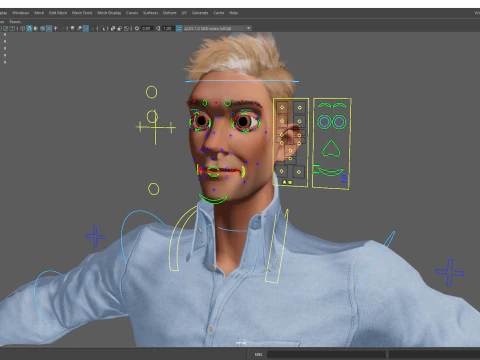
Task: Select the top-right square control in picker panel
Action: click(300, 108)
